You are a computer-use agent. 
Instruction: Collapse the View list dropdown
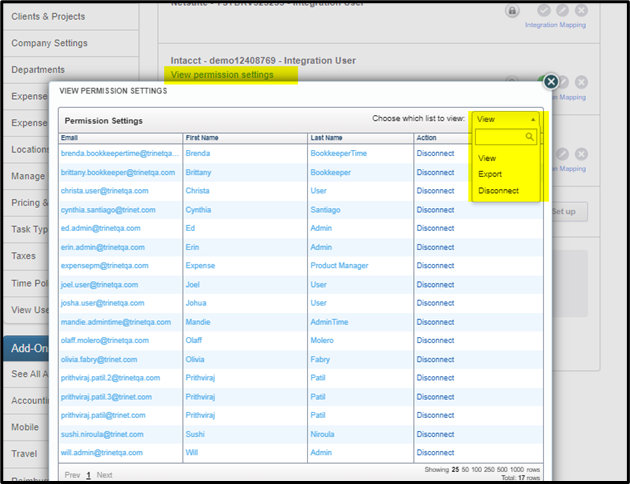[506, 119]
